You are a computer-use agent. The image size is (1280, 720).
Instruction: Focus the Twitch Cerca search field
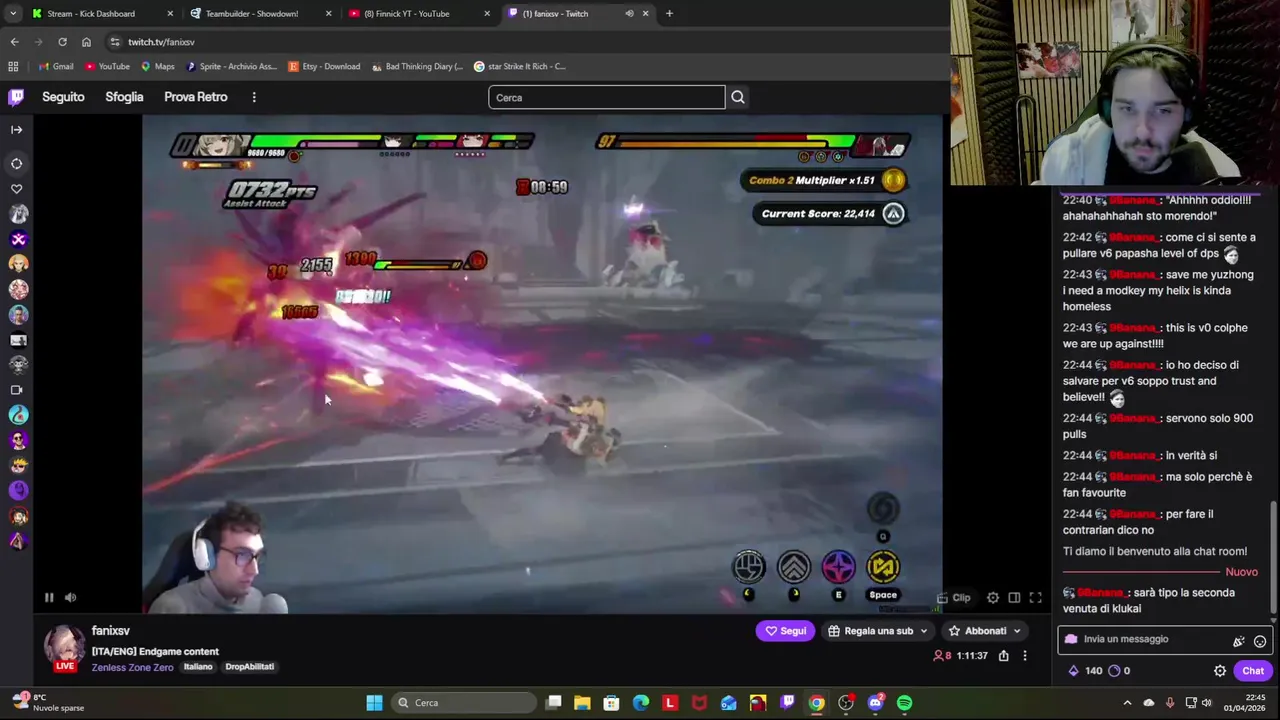[x=606, y=97]
